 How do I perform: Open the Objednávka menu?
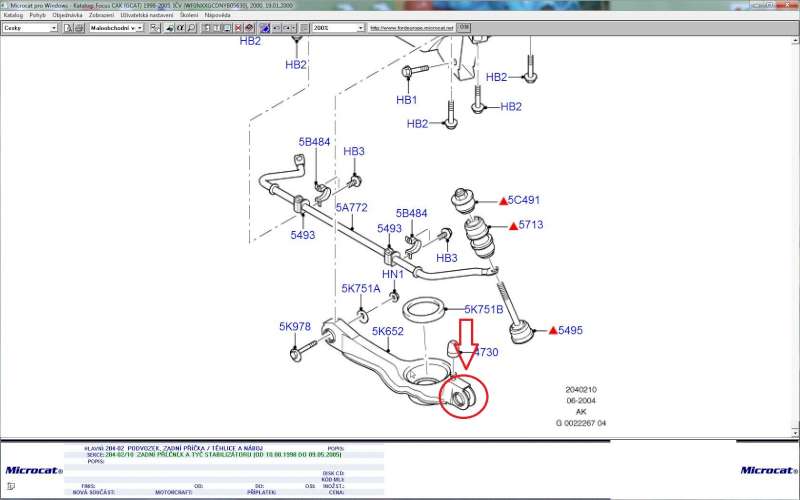click(x=67, y=16)
